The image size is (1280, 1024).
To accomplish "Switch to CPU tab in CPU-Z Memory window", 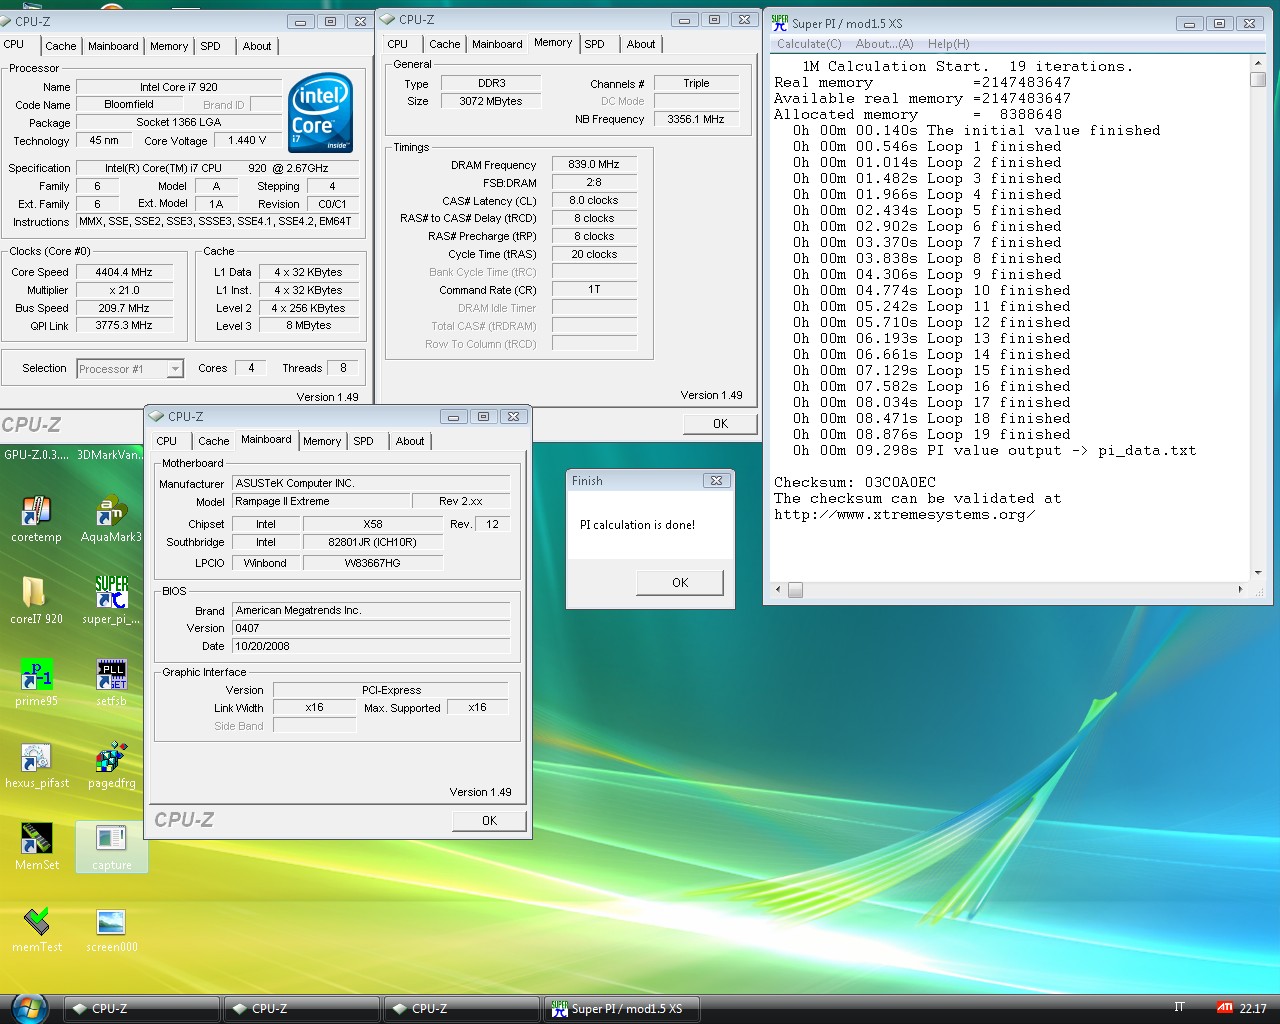I will [x=397, y=44].
